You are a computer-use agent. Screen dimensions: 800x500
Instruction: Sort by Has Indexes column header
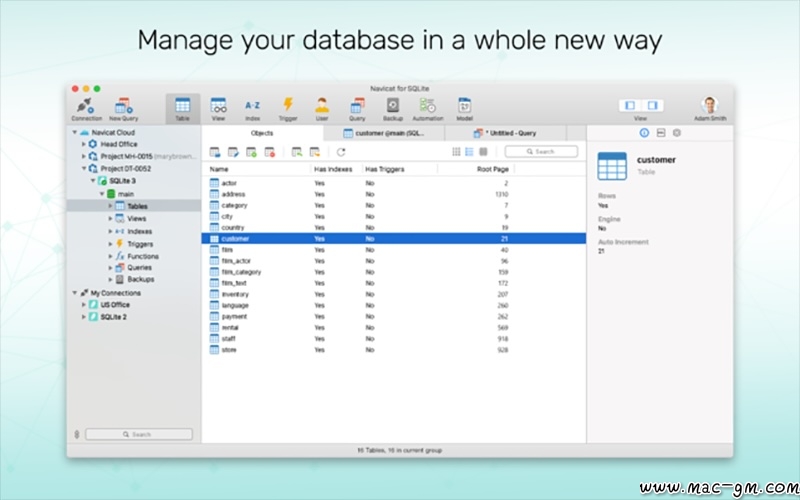[336, 169]
